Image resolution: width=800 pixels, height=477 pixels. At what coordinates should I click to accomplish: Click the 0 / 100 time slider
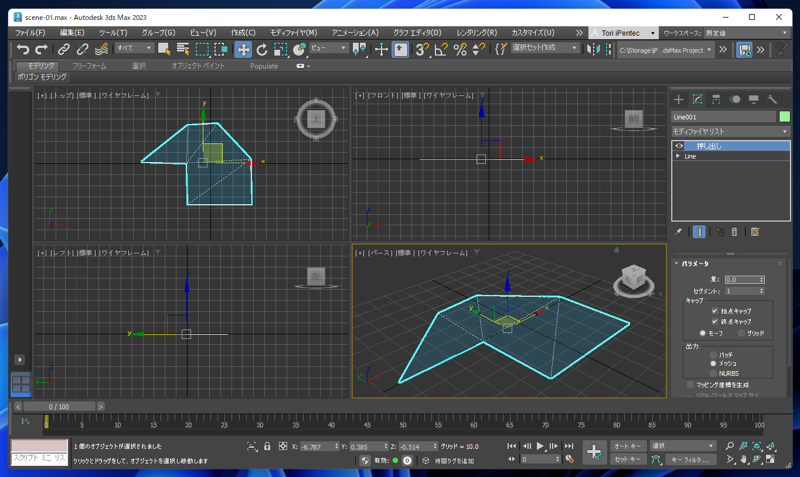tap(59, 407)
